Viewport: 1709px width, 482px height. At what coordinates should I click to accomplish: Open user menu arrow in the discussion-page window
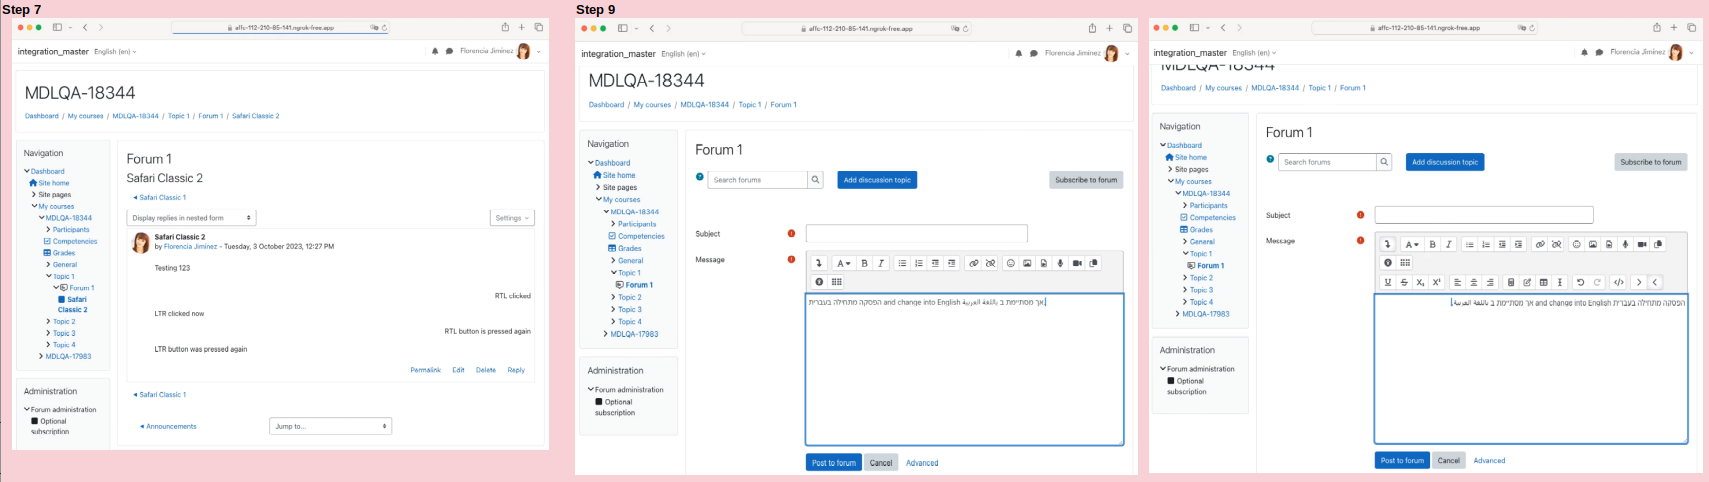tap(539, 51)
